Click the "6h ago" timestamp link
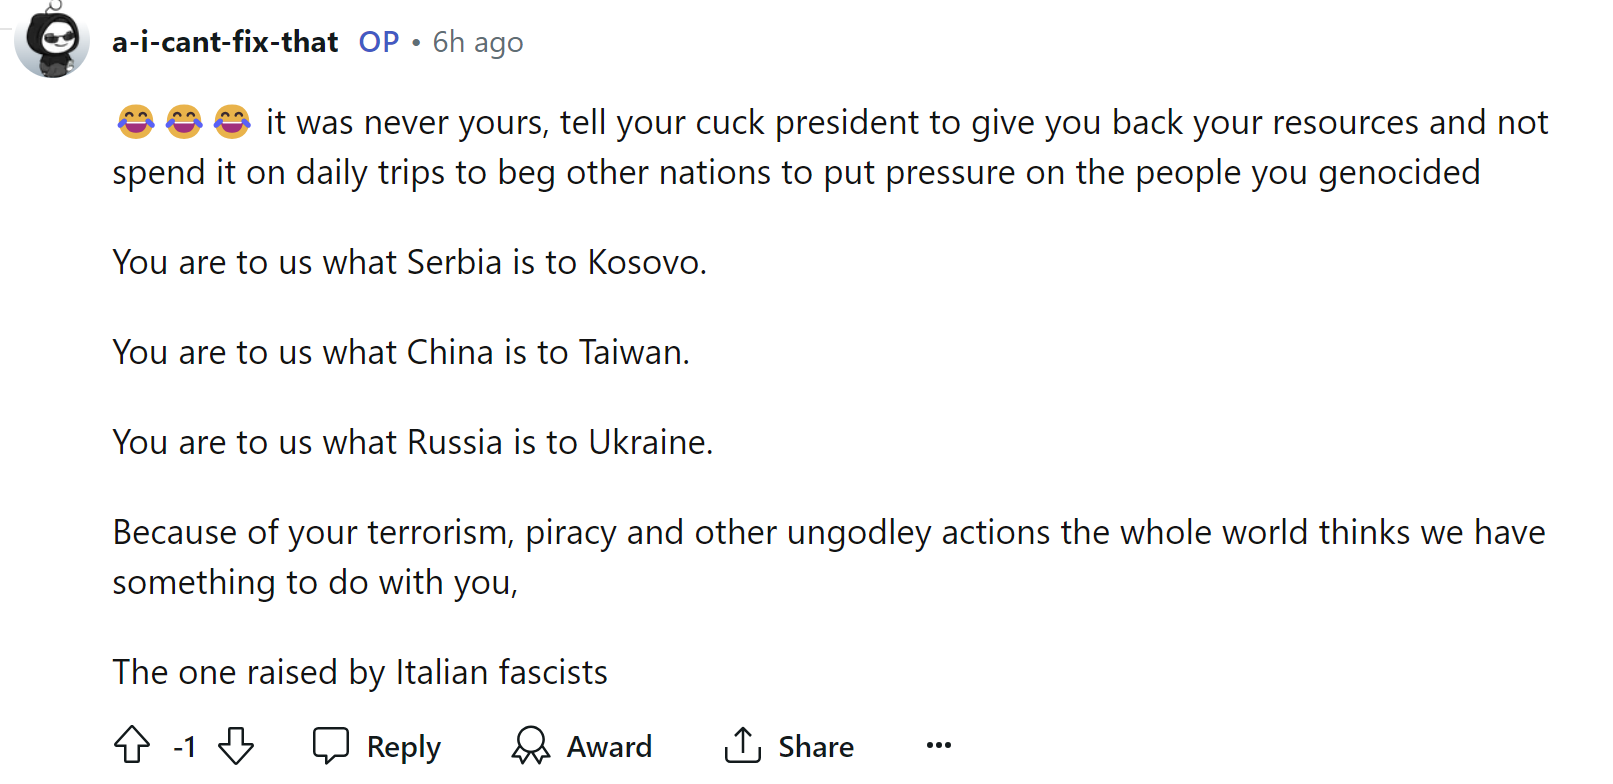Image resolution: width=1613 pixels, height=784 pixels. [477, 42]
